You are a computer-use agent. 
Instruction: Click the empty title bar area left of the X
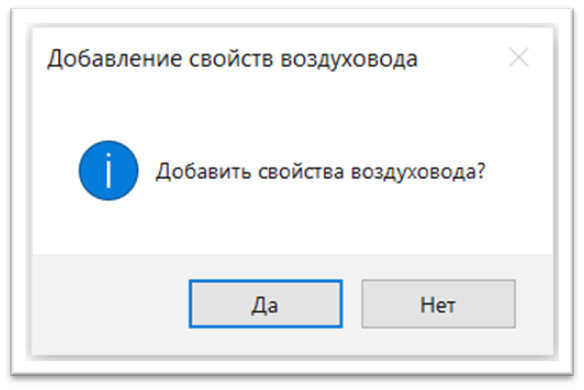462,58
